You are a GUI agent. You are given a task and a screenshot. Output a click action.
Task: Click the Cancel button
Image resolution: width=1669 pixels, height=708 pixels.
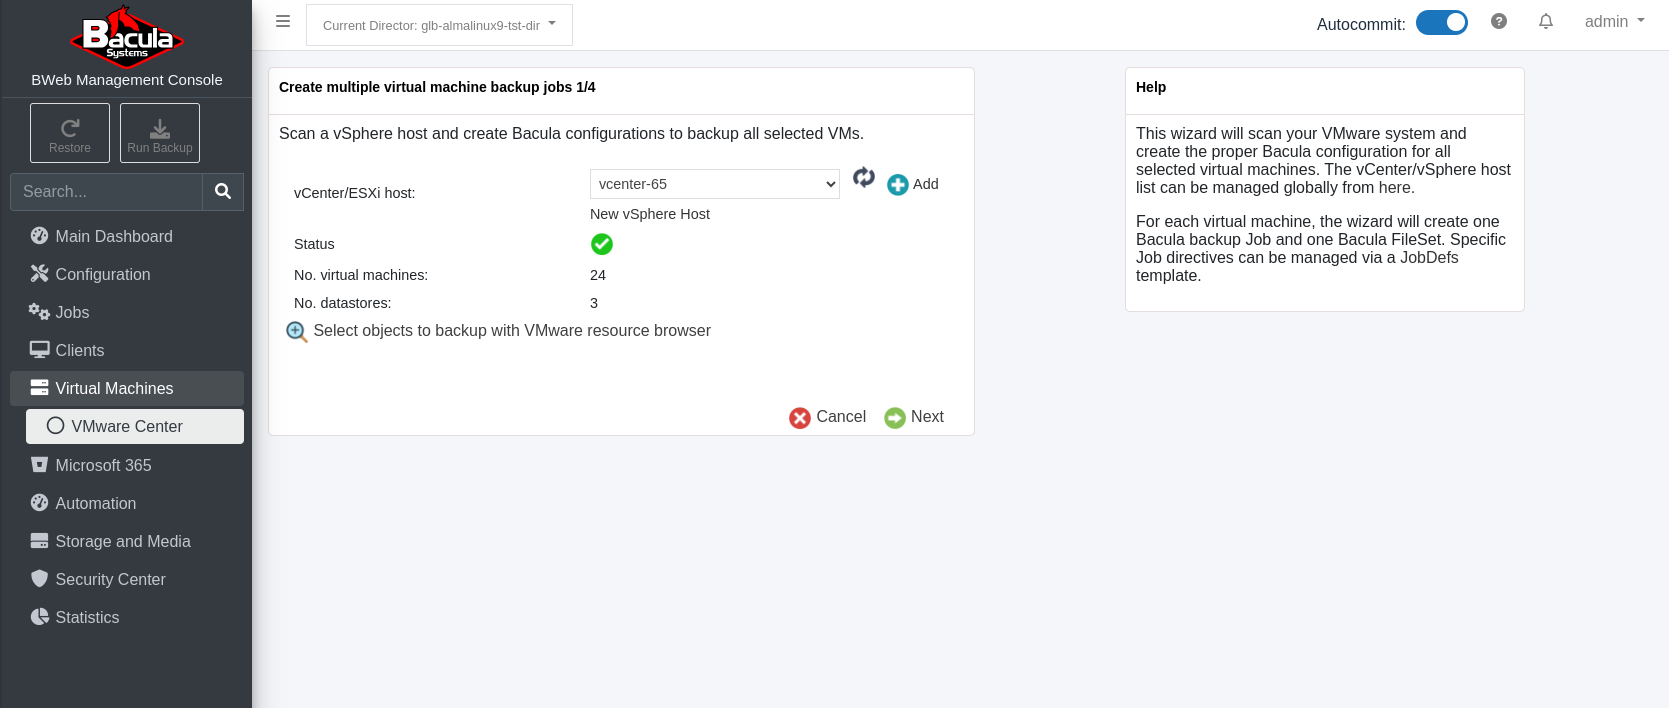[x=828, y=417]
